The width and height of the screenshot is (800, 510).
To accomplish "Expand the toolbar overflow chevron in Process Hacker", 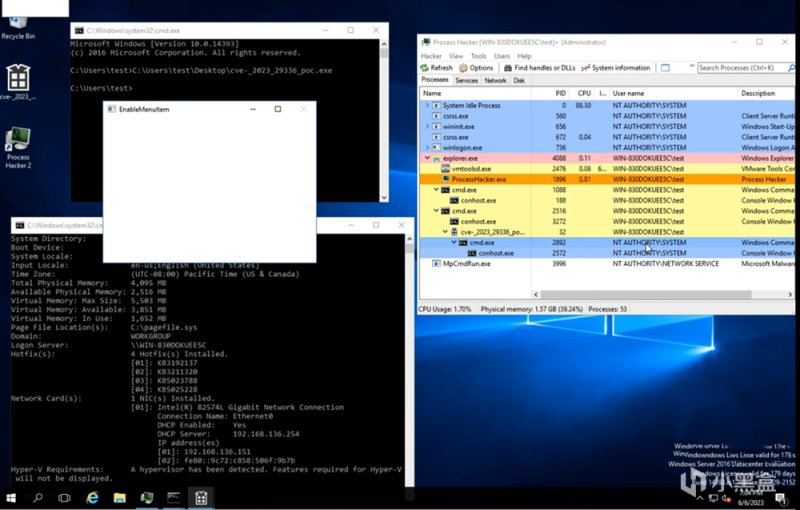I will (692, 66).
